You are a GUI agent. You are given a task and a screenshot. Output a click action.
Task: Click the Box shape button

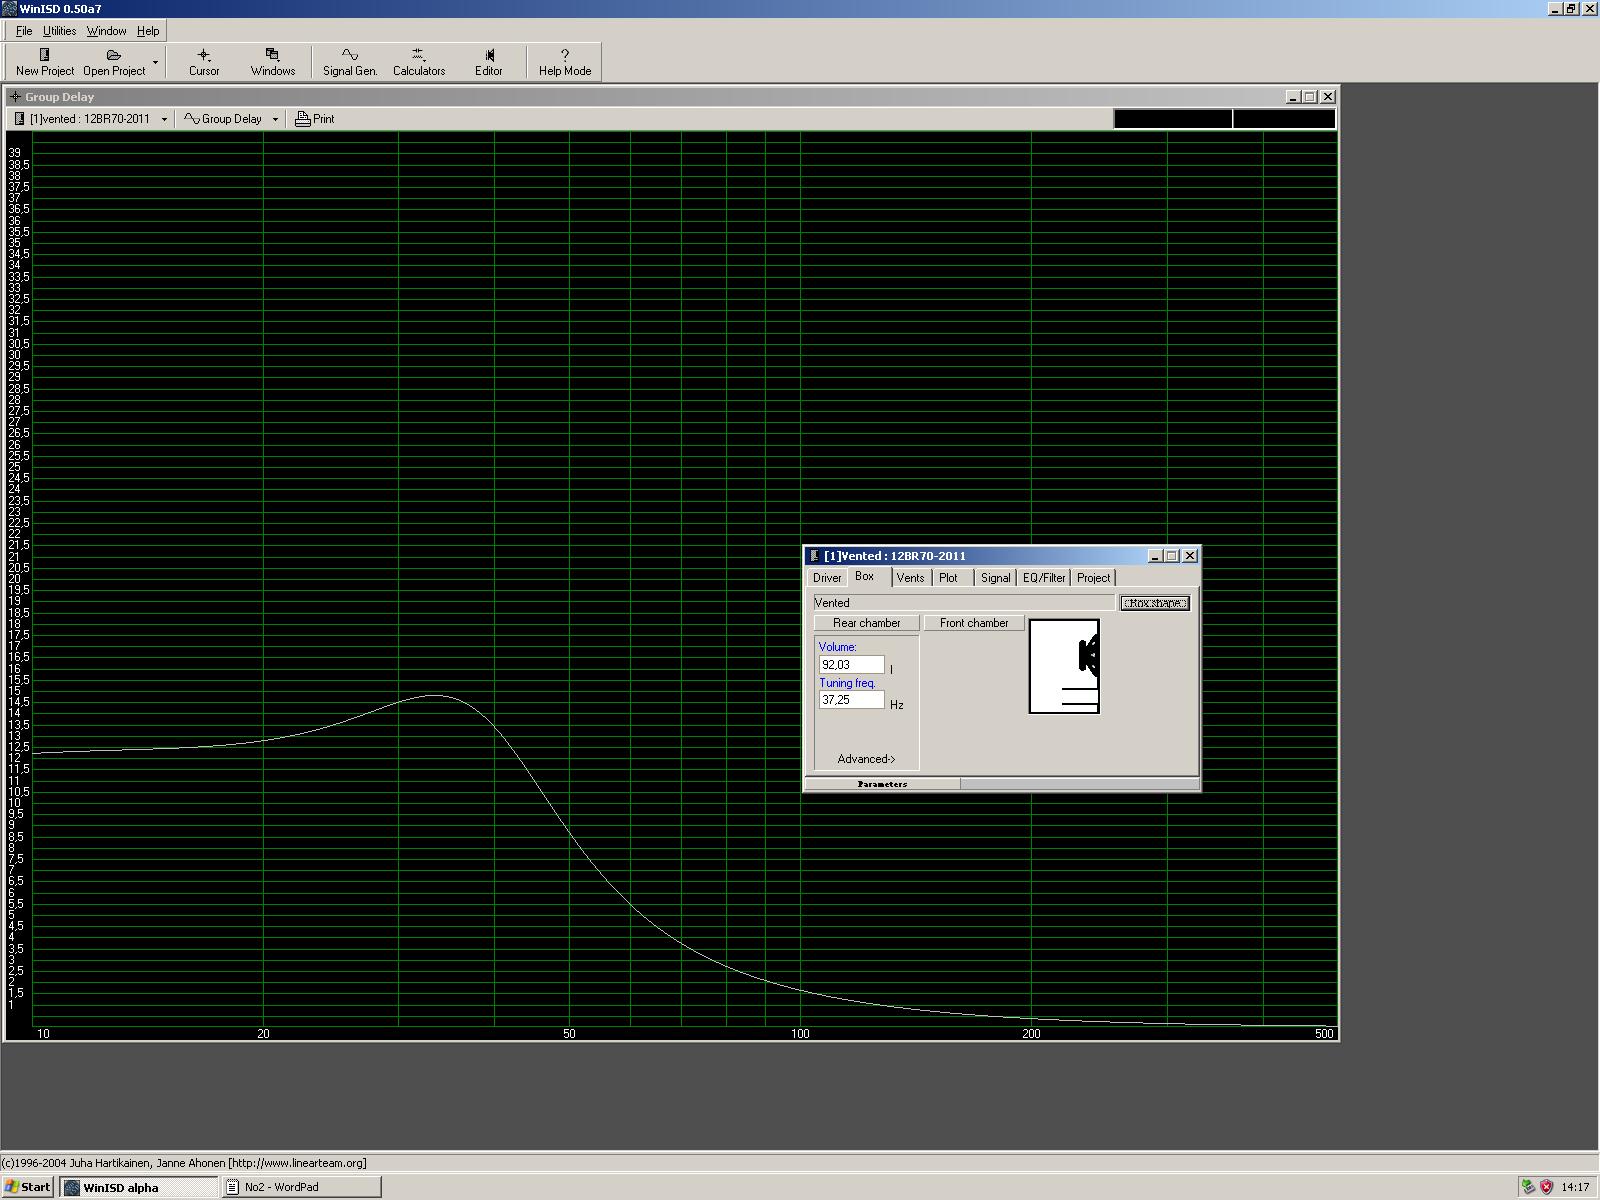1154,603
